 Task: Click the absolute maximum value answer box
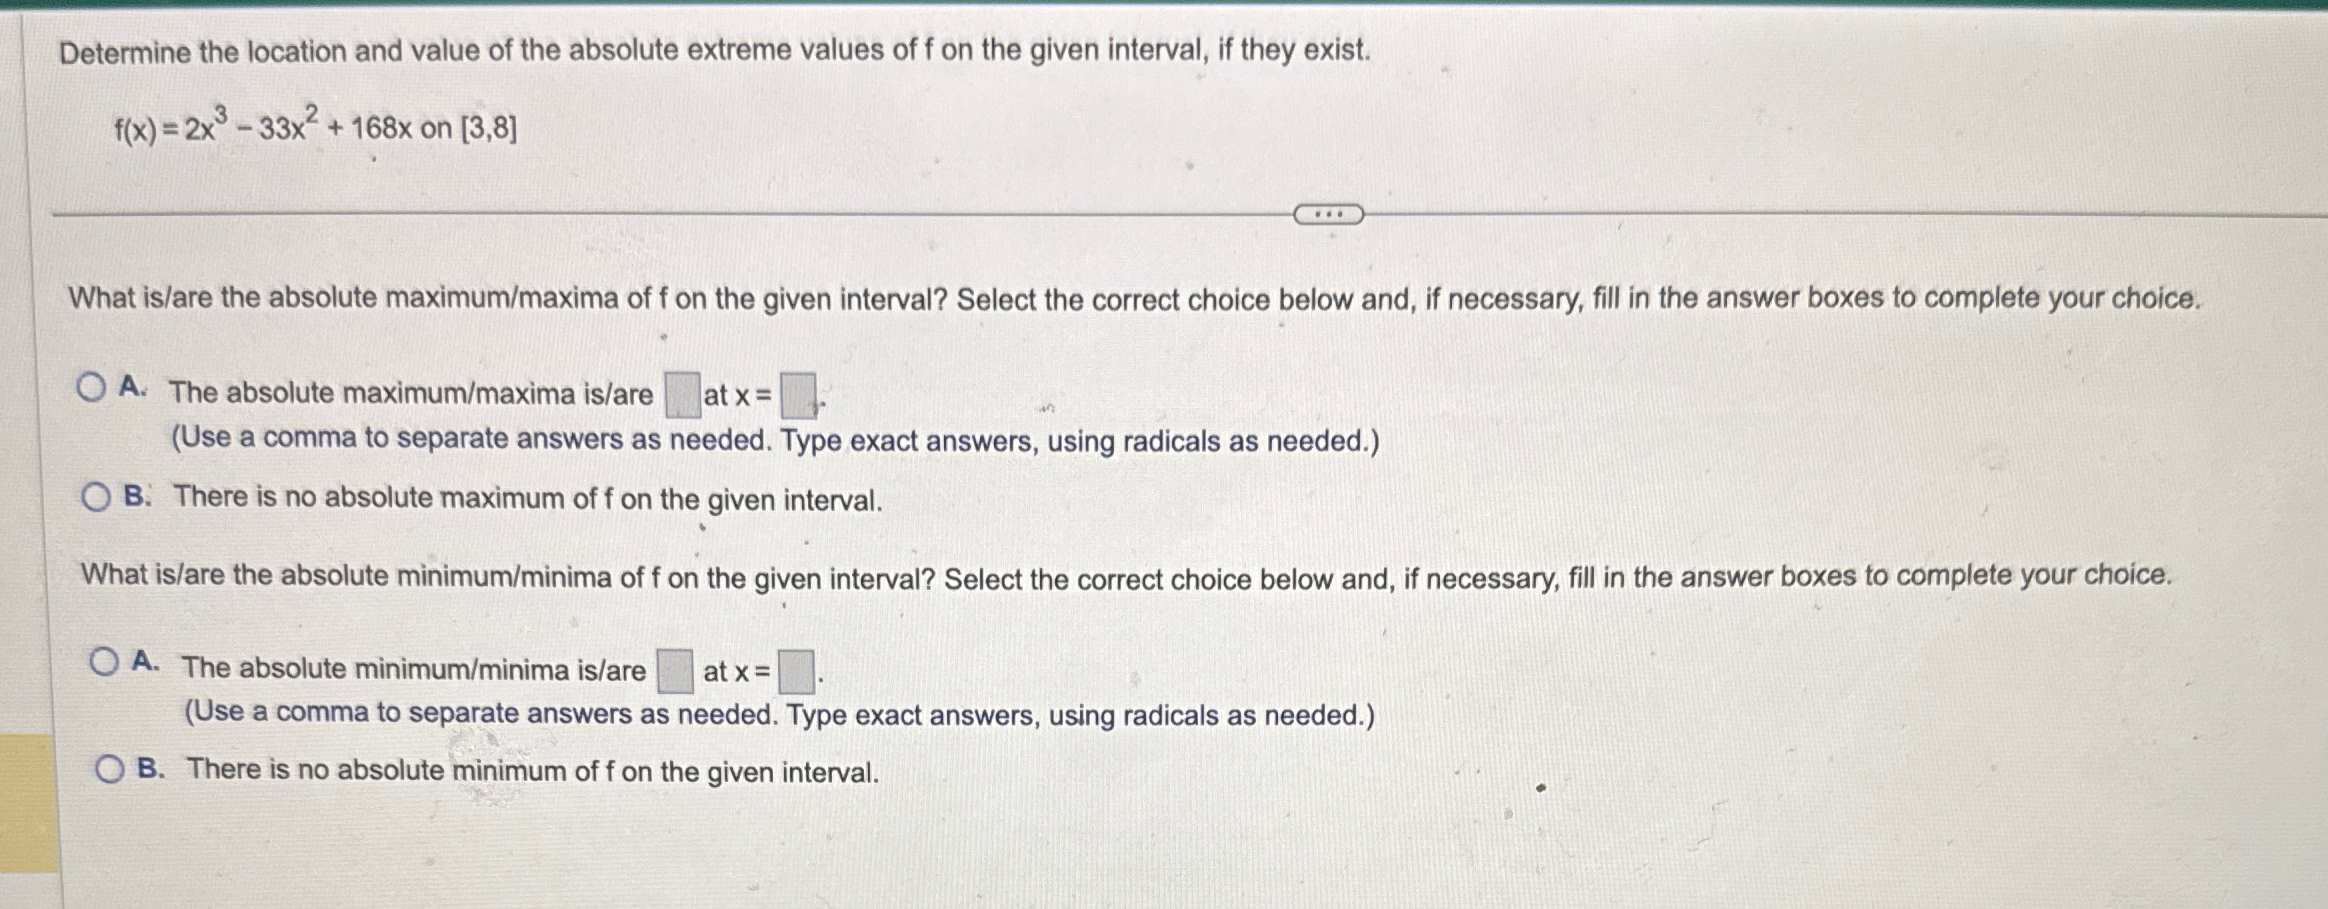tap(680, 390)
